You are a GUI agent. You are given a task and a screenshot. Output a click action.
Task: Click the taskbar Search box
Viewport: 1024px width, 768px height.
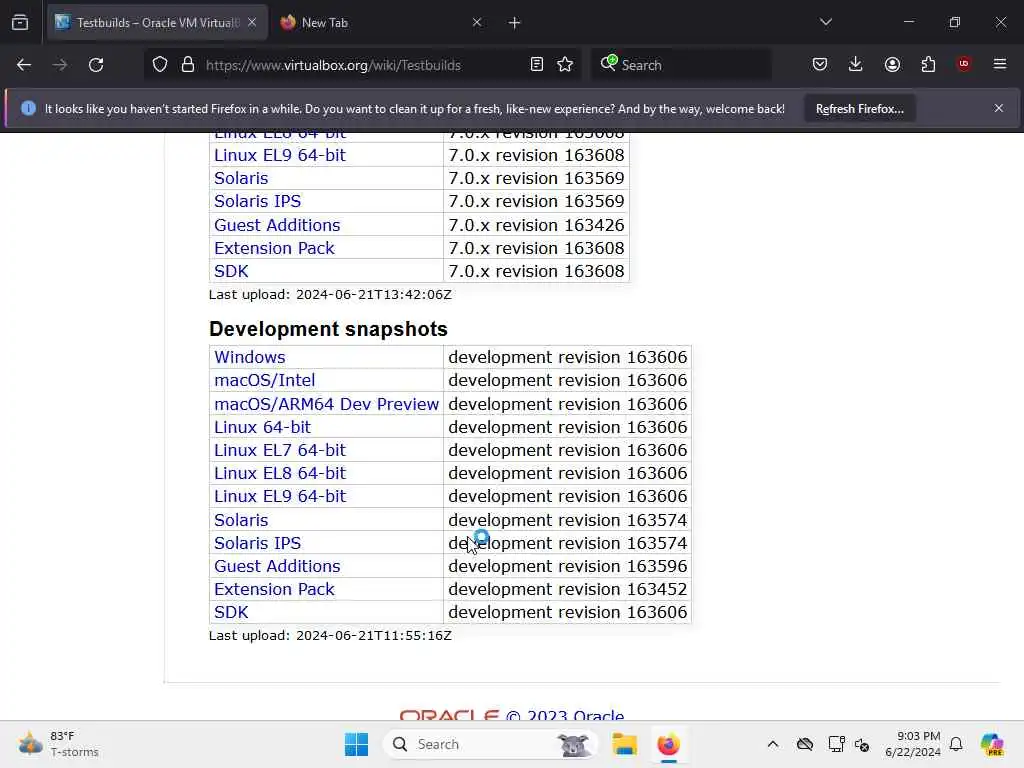click(x=490, y=744)
